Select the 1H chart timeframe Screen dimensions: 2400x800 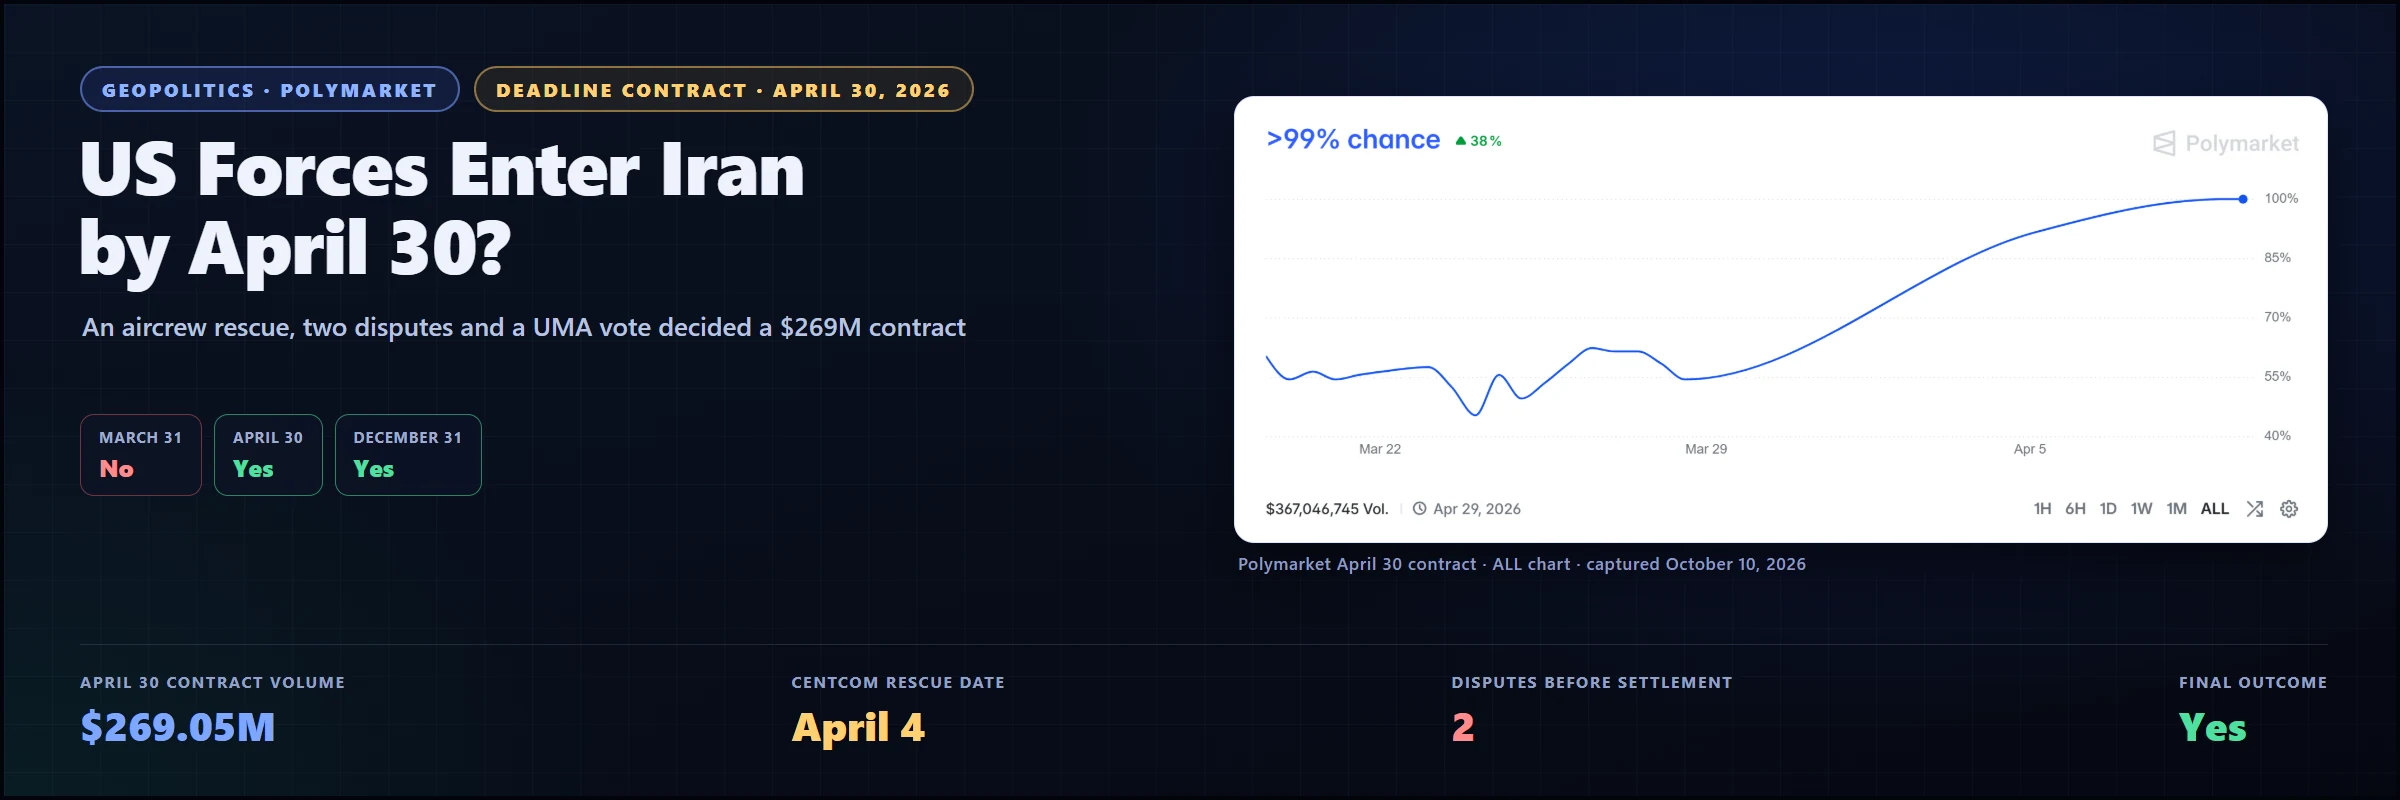[x=2042, y=509]
